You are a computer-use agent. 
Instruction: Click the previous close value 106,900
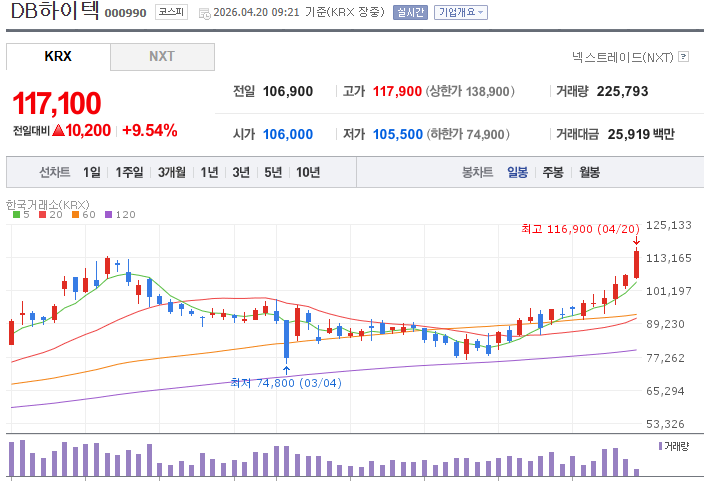(288, 92)
